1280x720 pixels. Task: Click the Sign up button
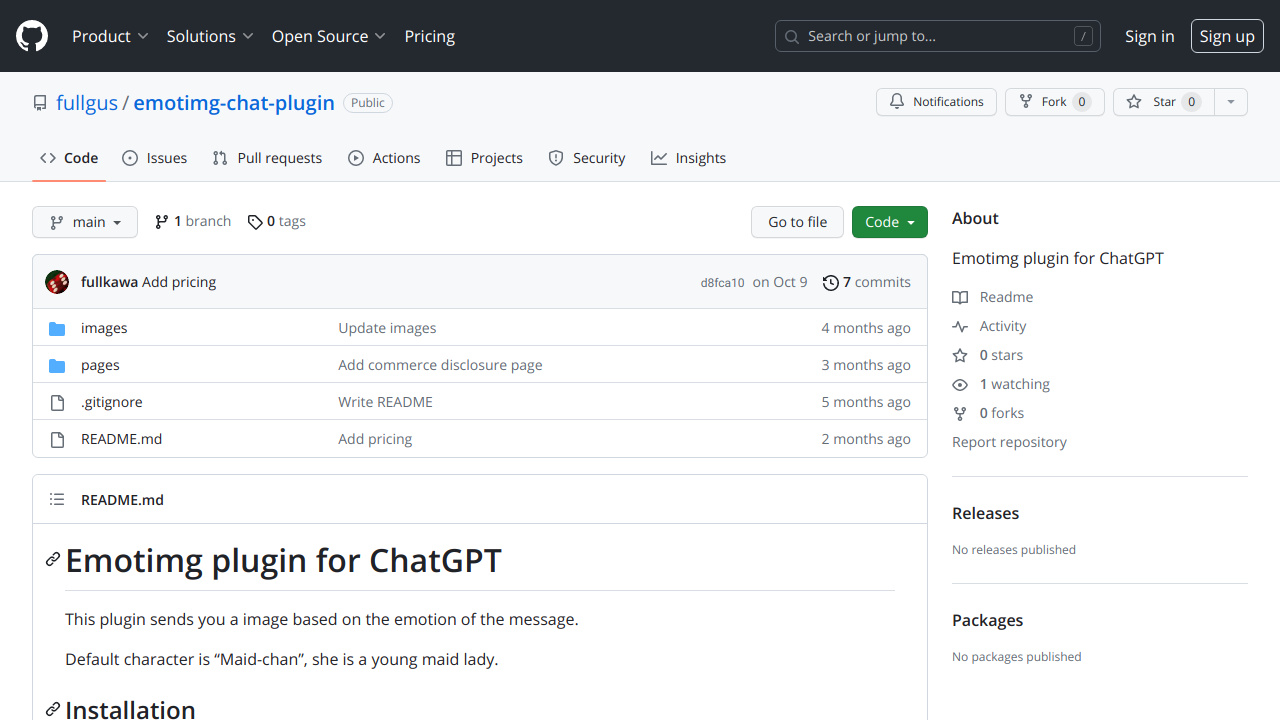[1227, 36]
